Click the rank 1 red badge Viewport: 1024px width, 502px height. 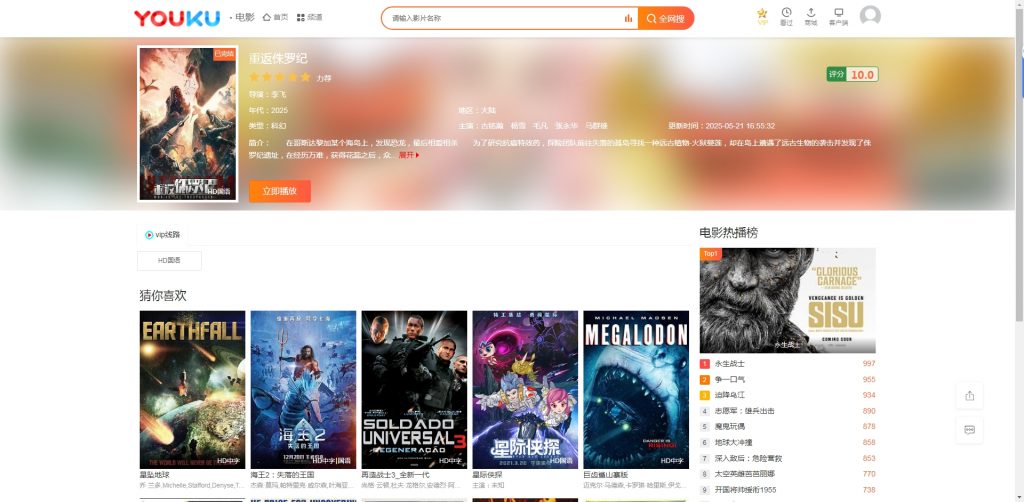coord(705,364)
